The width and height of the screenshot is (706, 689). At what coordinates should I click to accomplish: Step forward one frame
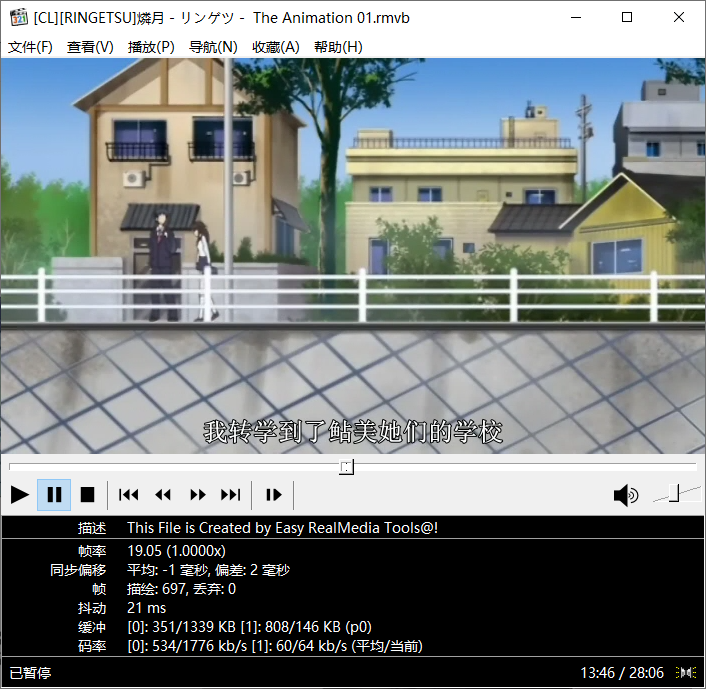(273, 494)
